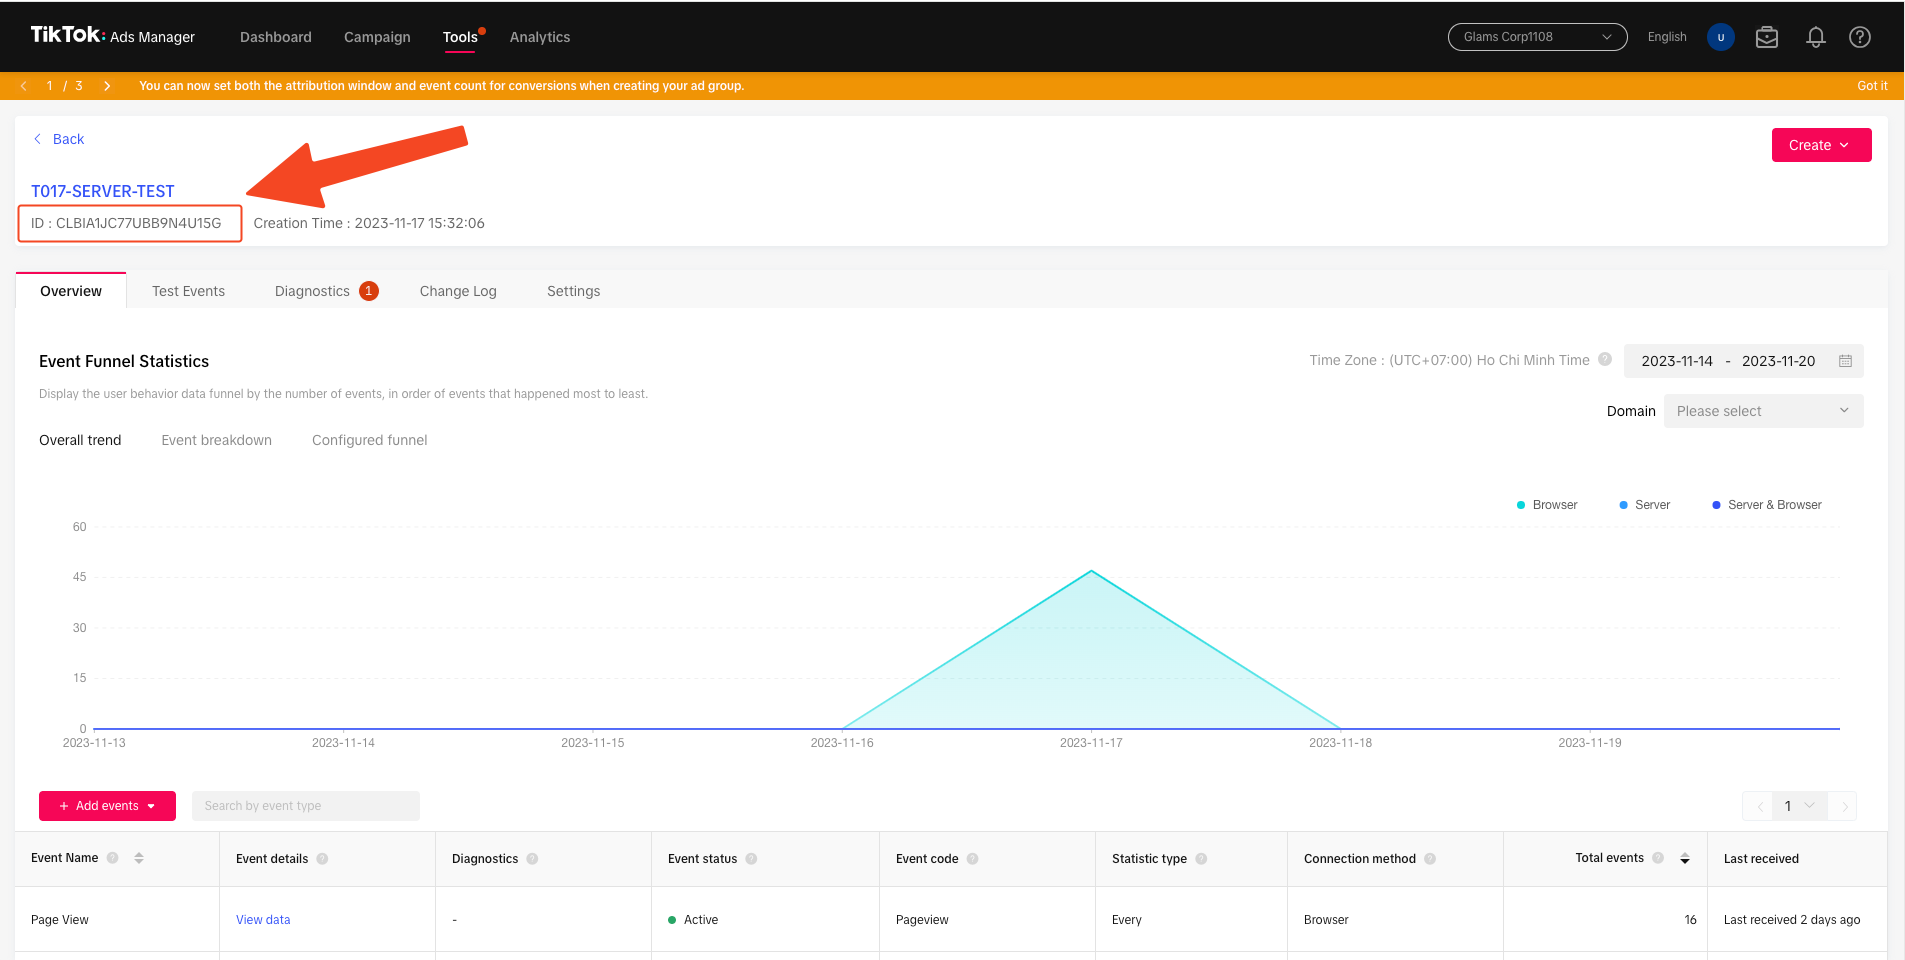Viewport: 1905px width, 960px height.
Task: Click the end date 2023-11-20 field
Action: 1778,361
